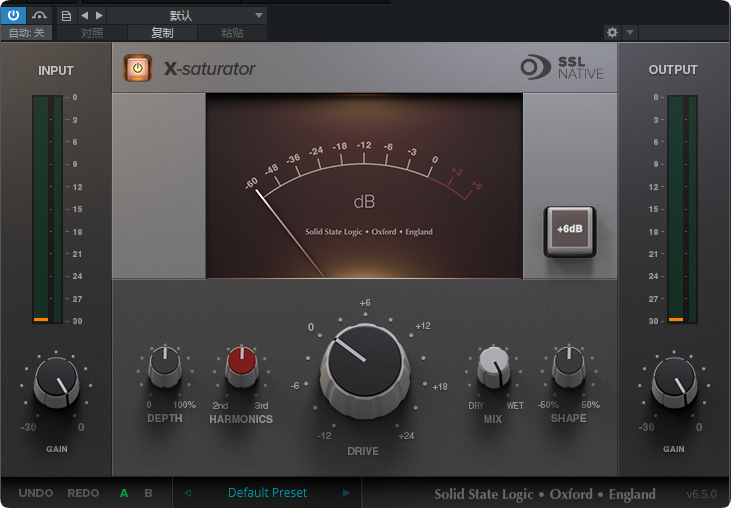
Task: Click the sidechain monitor icon in host toolbar
Action: [39, 15]
